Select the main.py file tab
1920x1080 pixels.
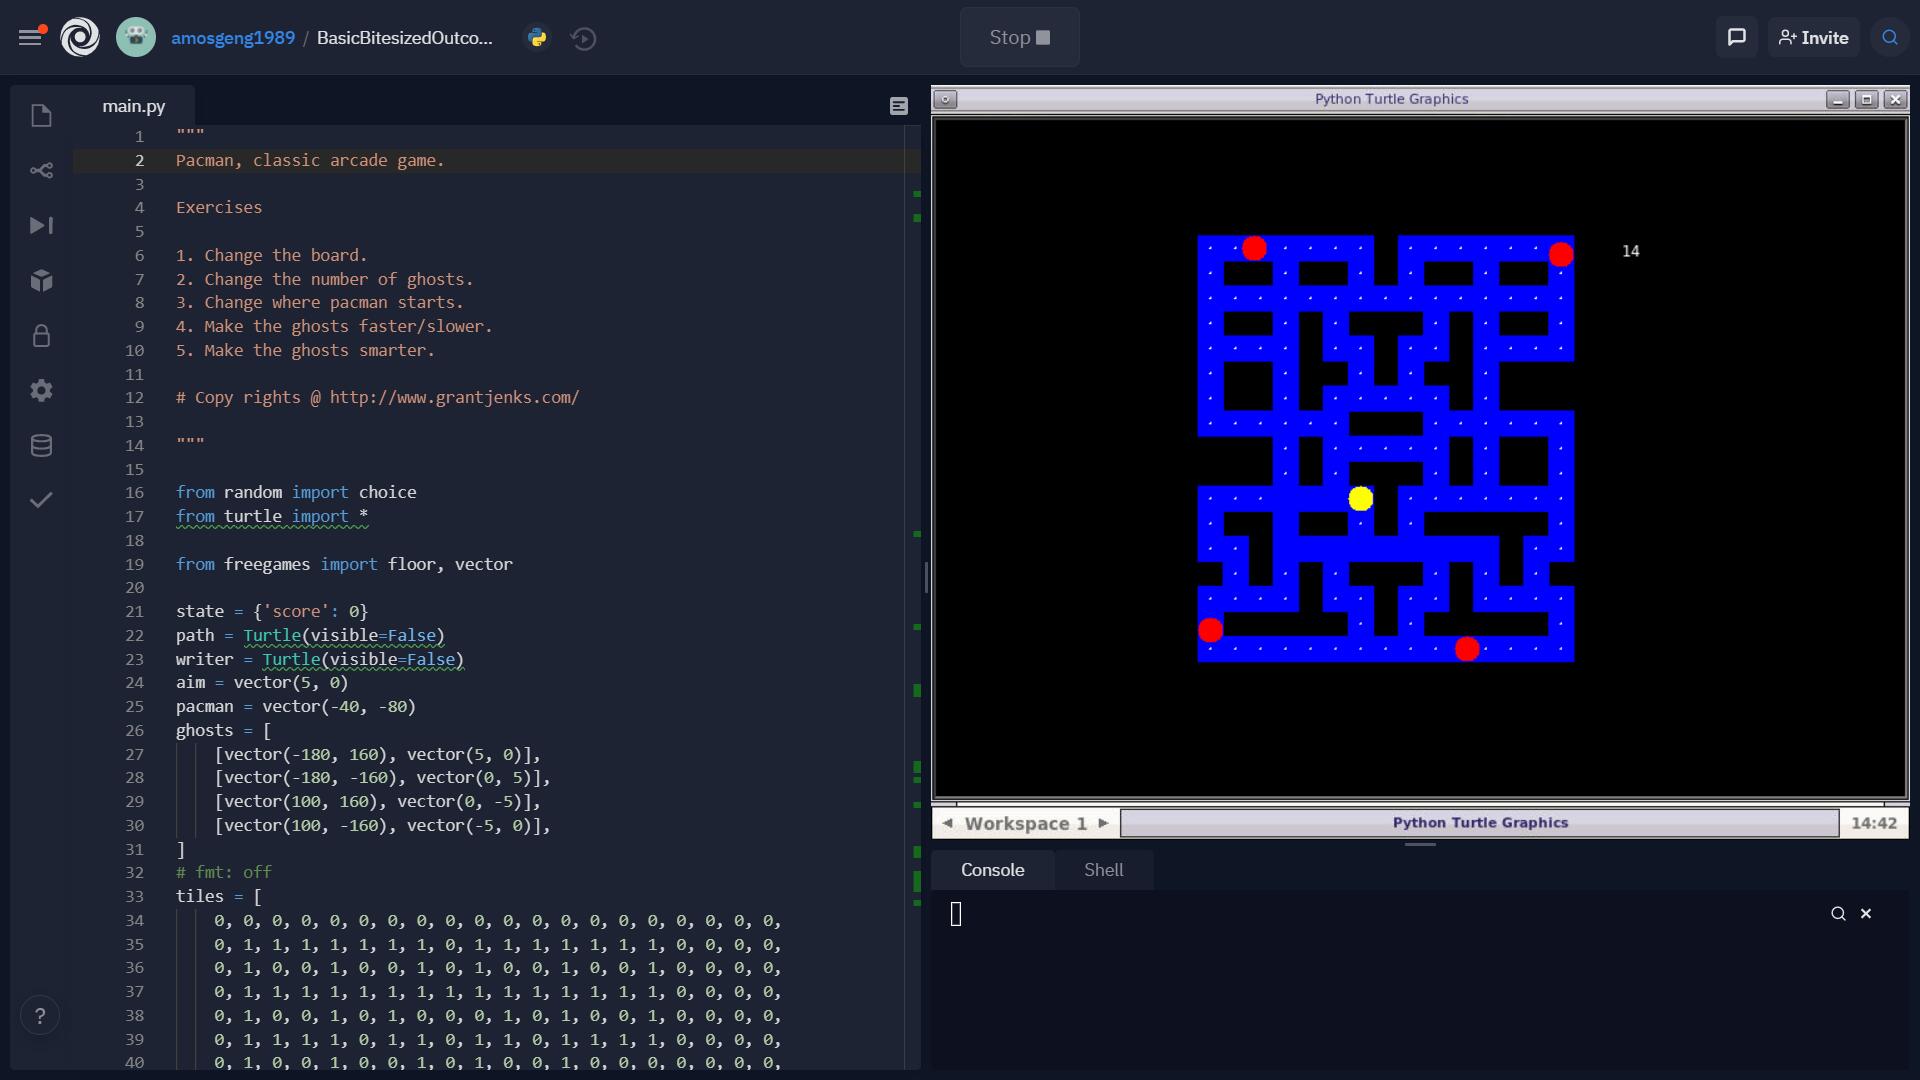click(134, 106)
